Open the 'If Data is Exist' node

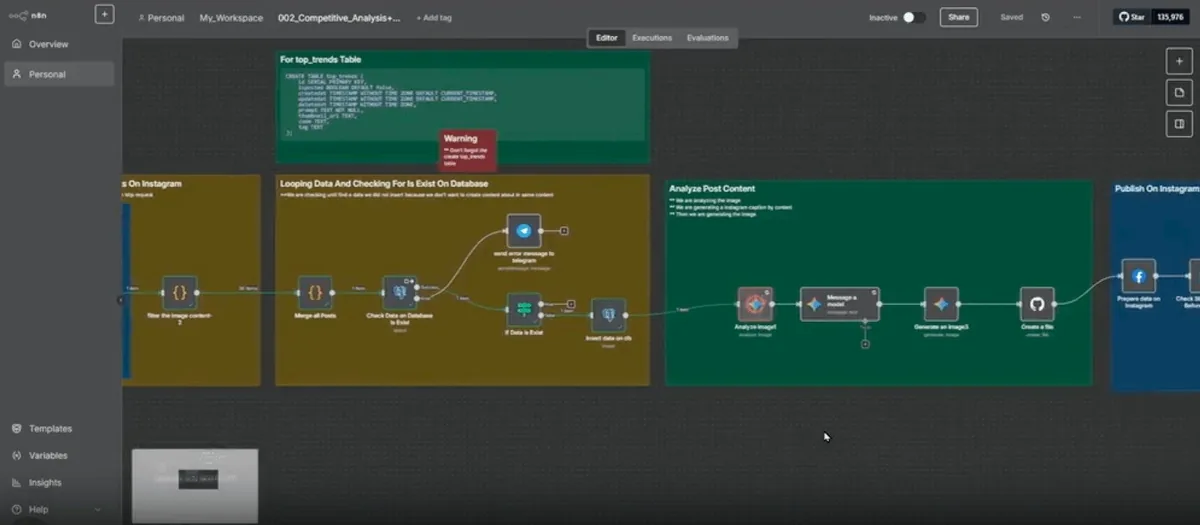[523, 309]
